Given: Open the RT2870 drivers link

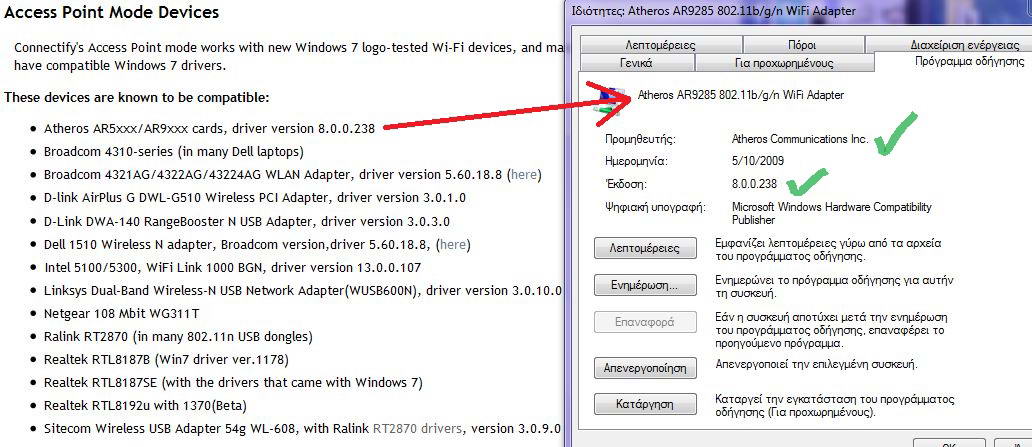Looking at the screenshot, I should [x=417, y=429].
